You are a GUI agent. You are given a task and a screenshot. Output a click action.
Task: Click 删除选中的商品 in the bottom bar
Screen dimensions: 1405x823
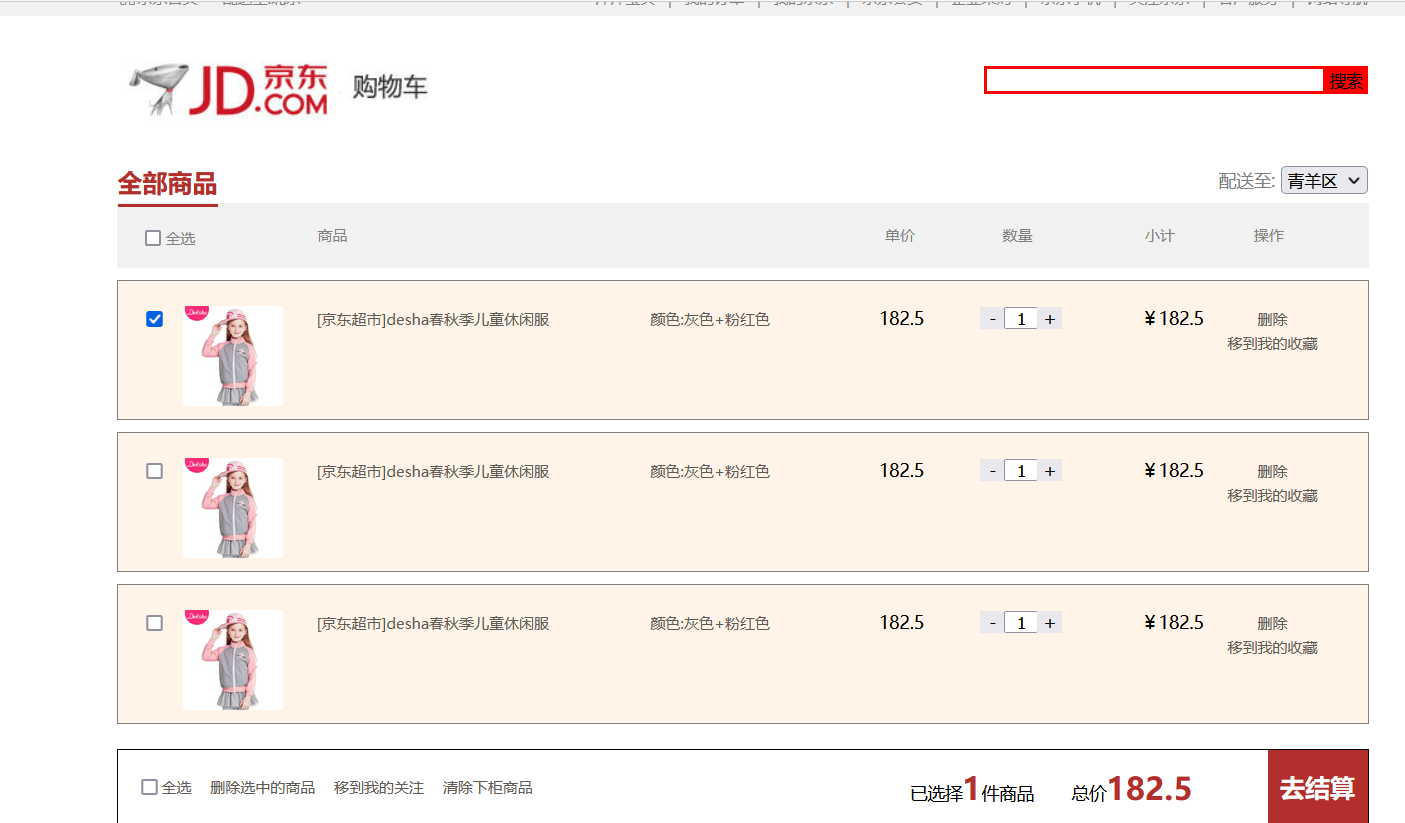262,788
